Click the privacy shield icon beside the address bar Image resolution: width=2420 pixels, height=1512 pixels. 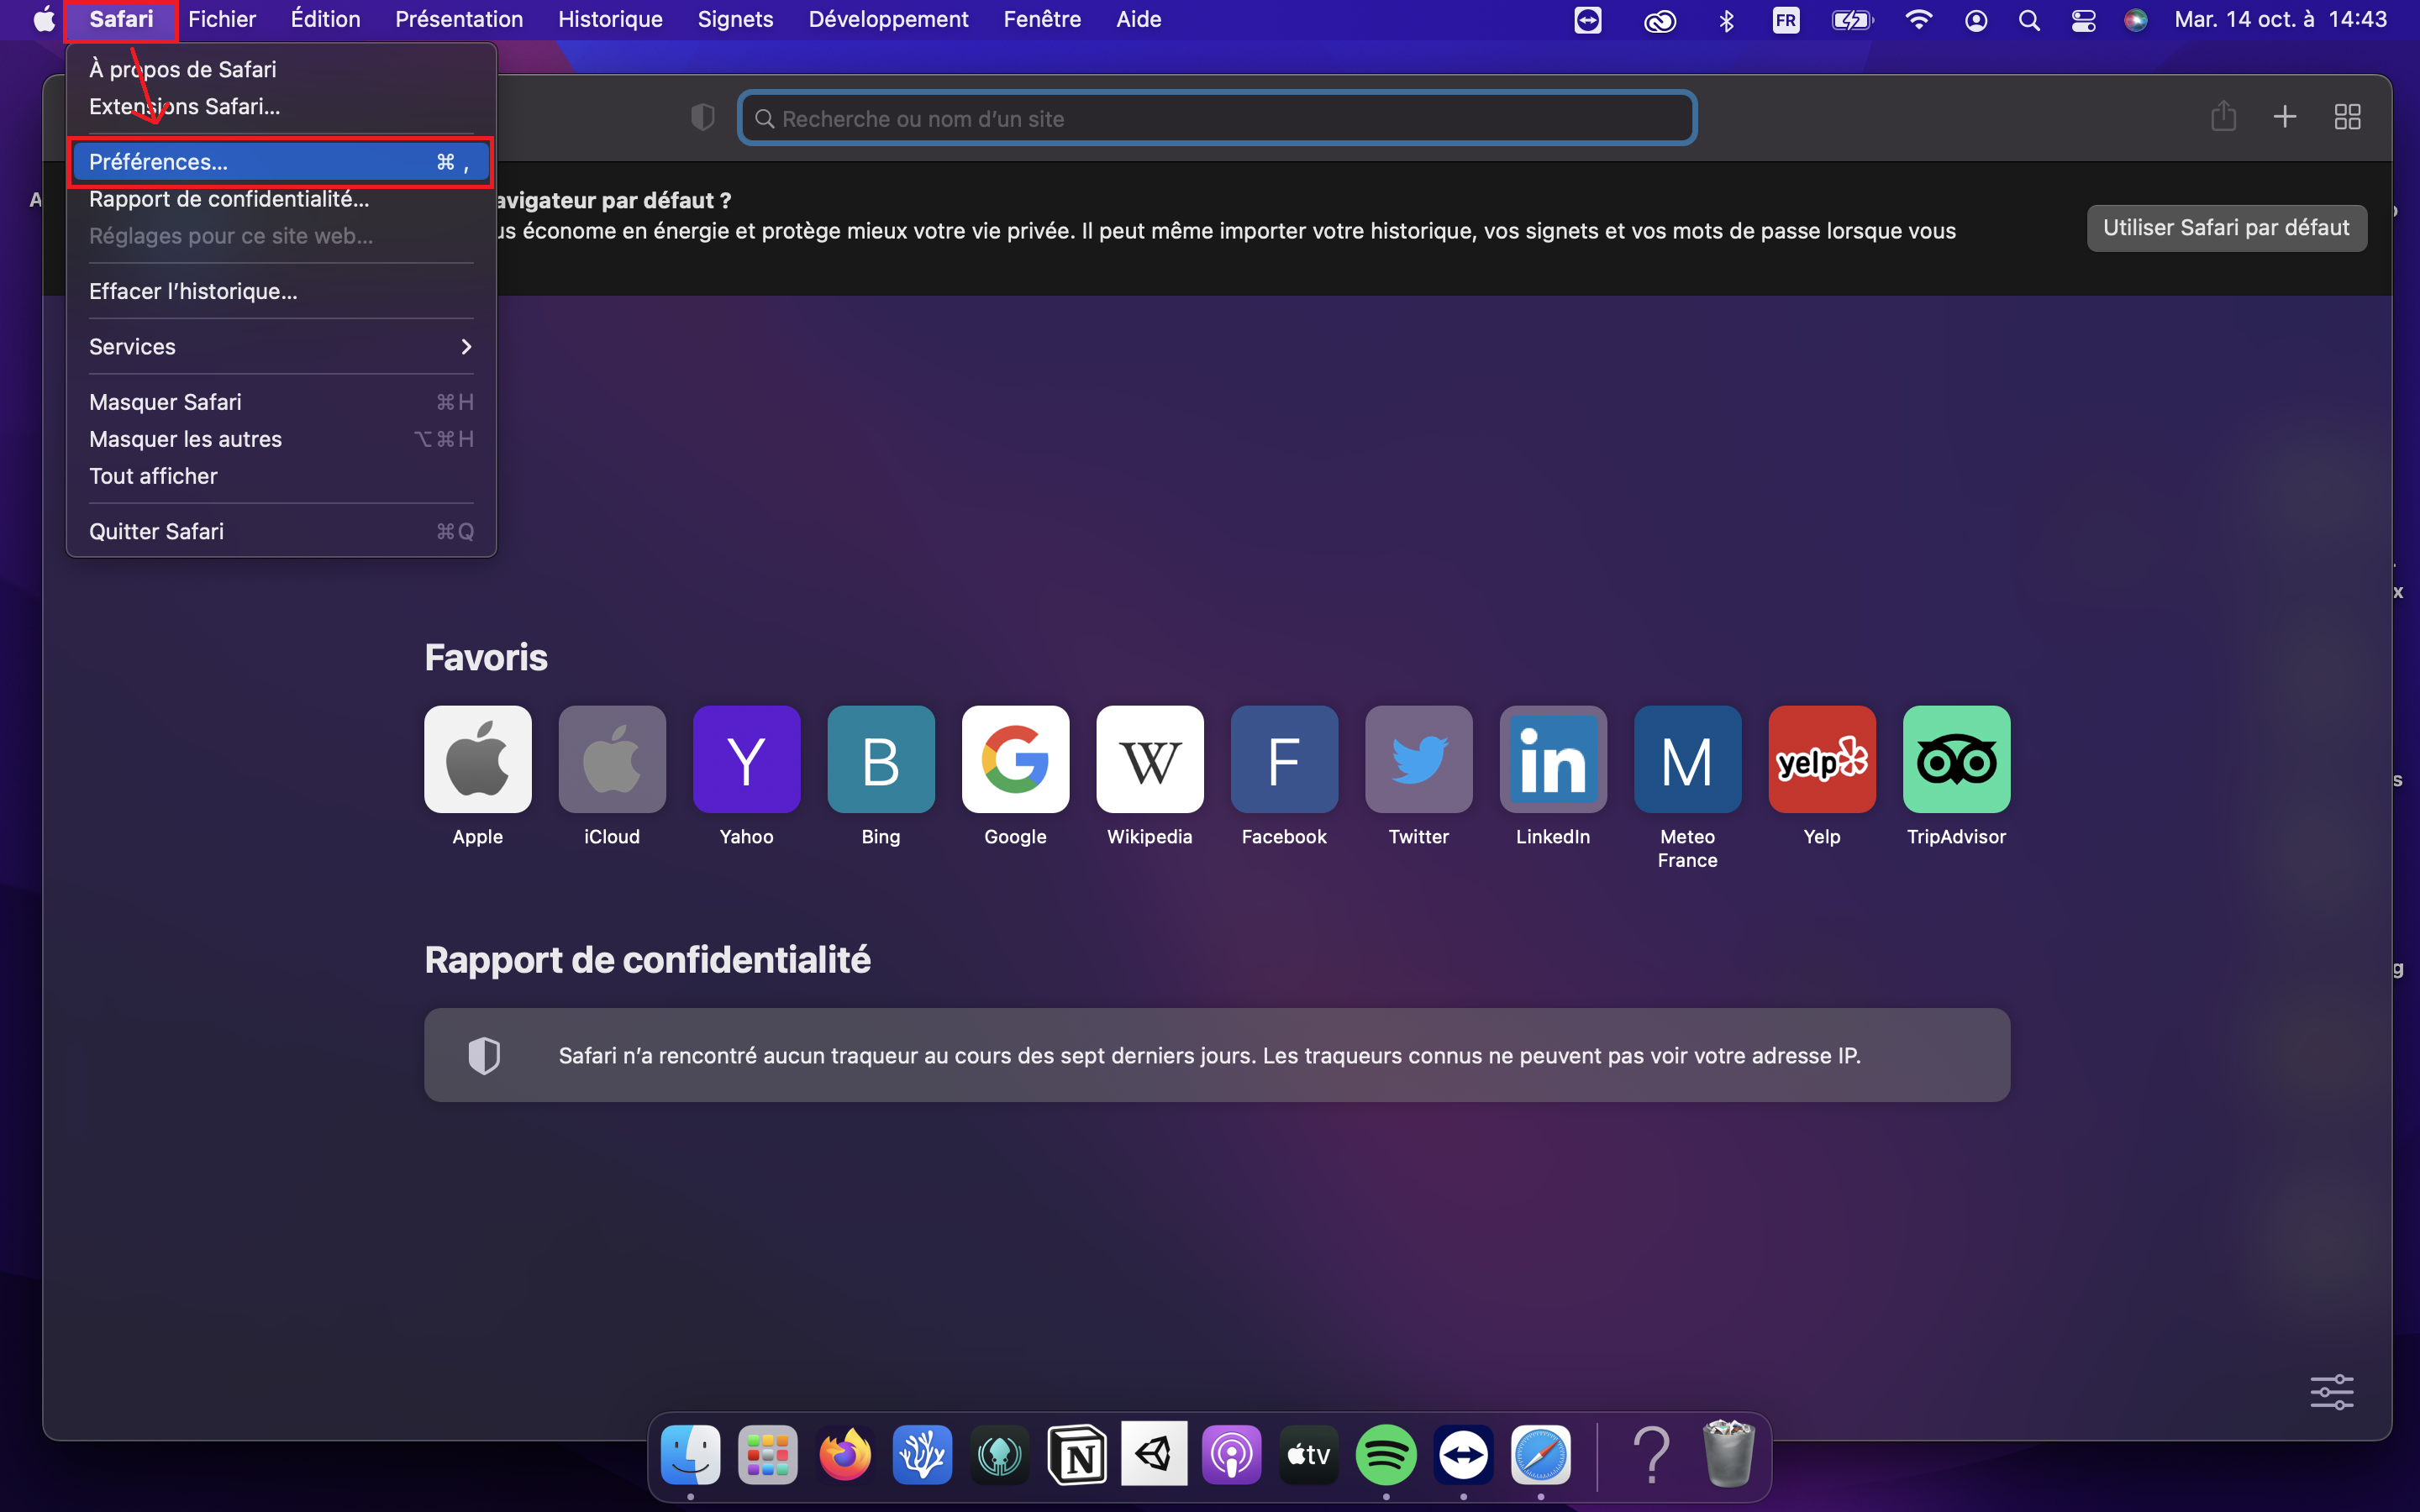pyautogui.click(x=703, y=118)
